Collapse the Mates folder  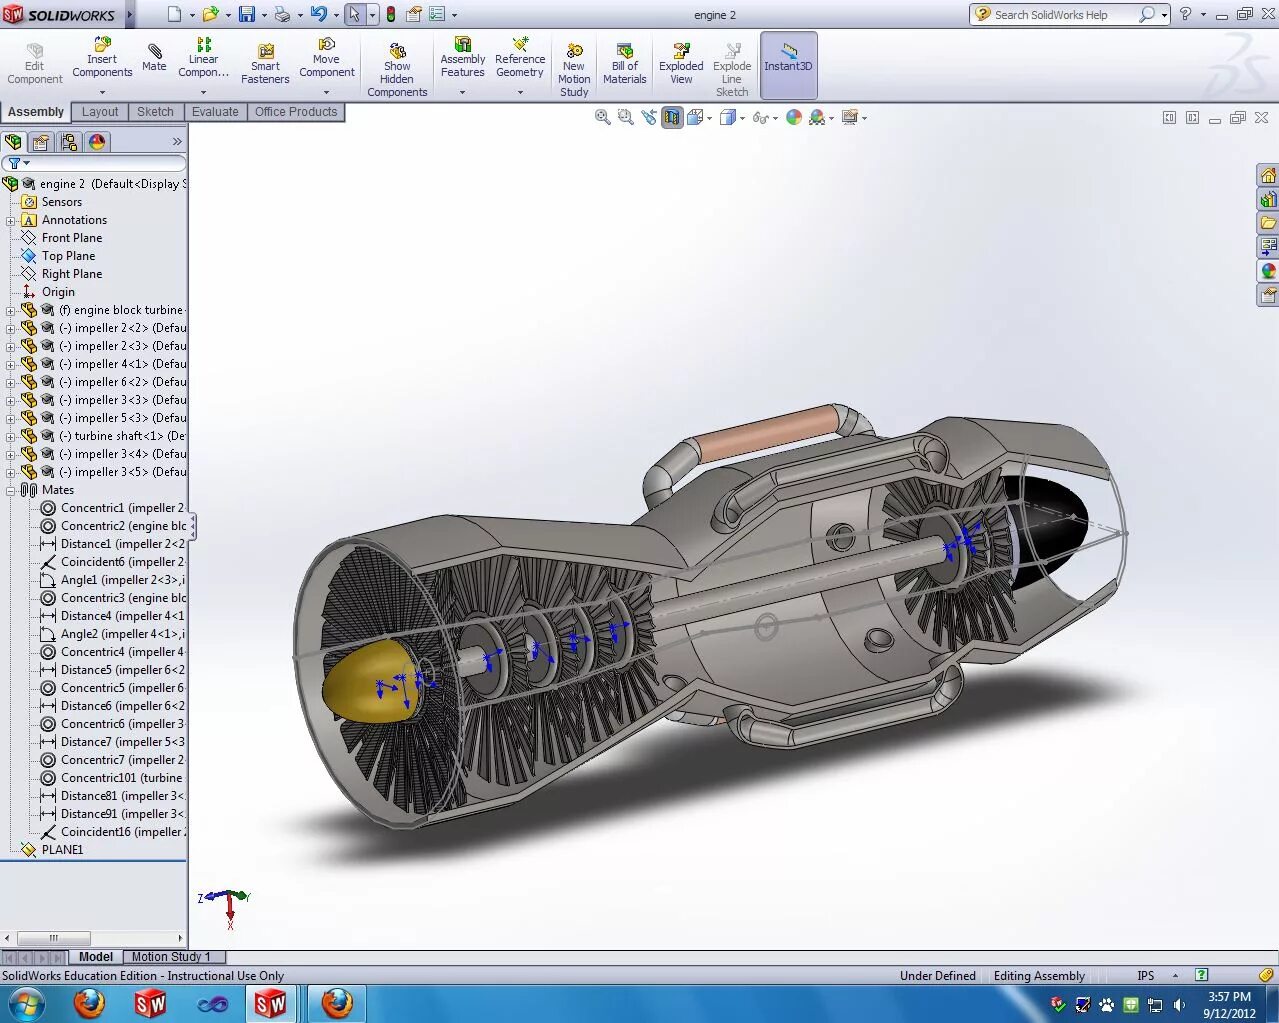click(x=9, y=489)
